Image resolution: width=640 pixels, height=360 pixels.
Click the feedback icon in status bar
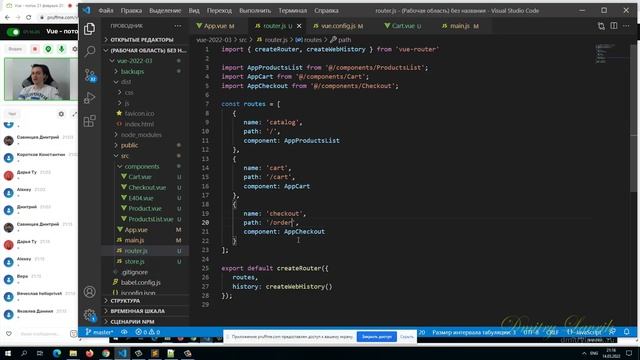612,332
